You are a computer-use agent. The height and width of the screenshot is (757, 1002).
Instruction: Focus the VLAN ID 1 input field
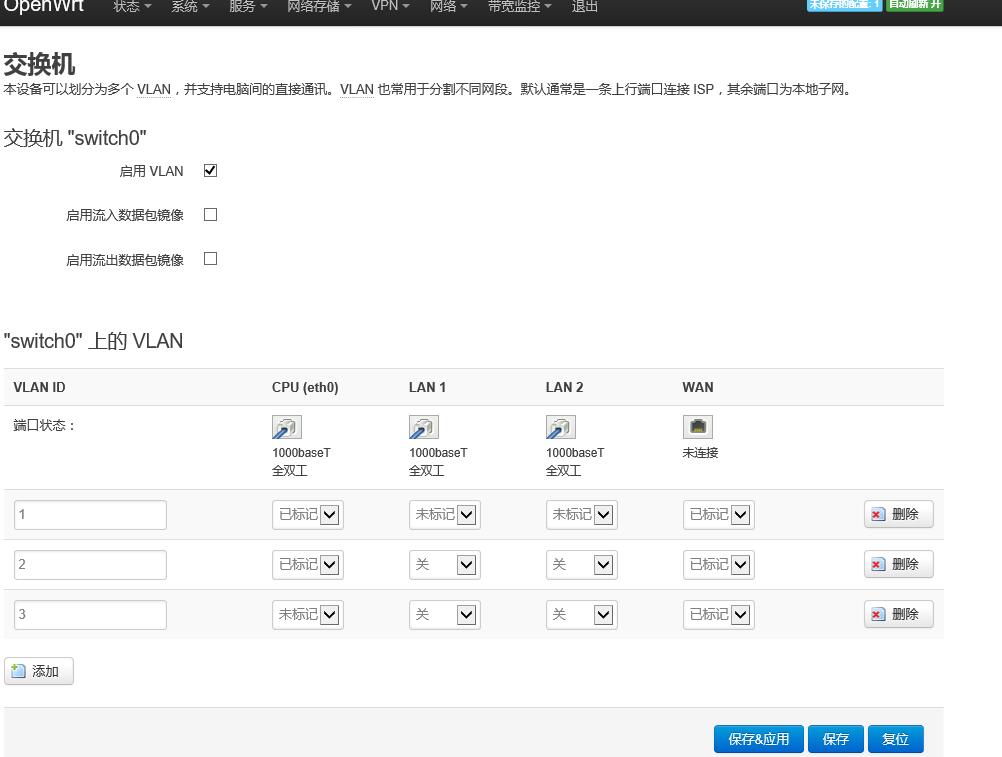90,515
